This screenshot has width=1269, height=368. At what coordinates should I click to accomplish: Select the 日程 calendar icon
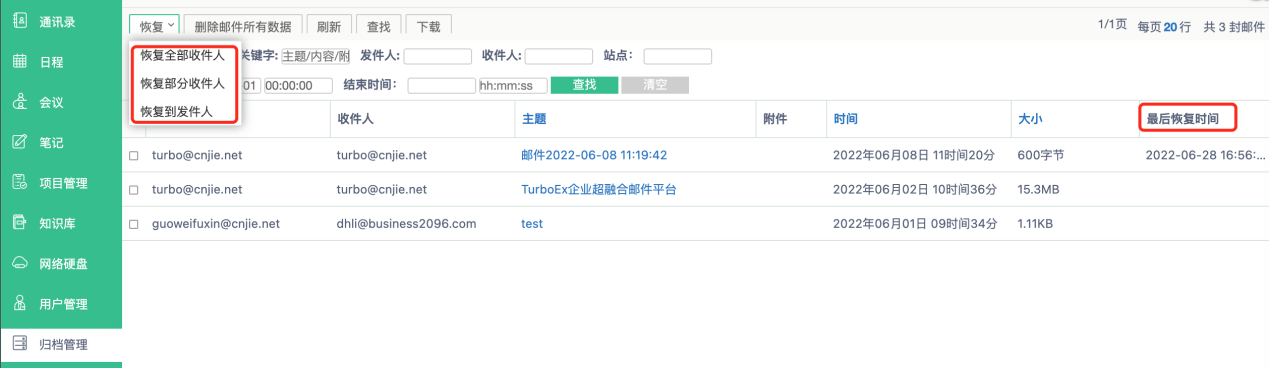point(19,62)
